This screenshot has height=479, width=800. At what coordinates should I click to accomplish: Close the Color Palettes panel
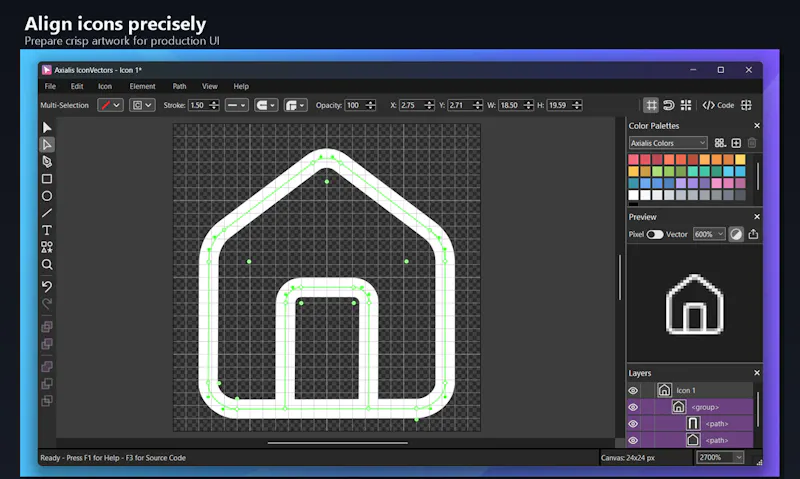pos(757,125)
